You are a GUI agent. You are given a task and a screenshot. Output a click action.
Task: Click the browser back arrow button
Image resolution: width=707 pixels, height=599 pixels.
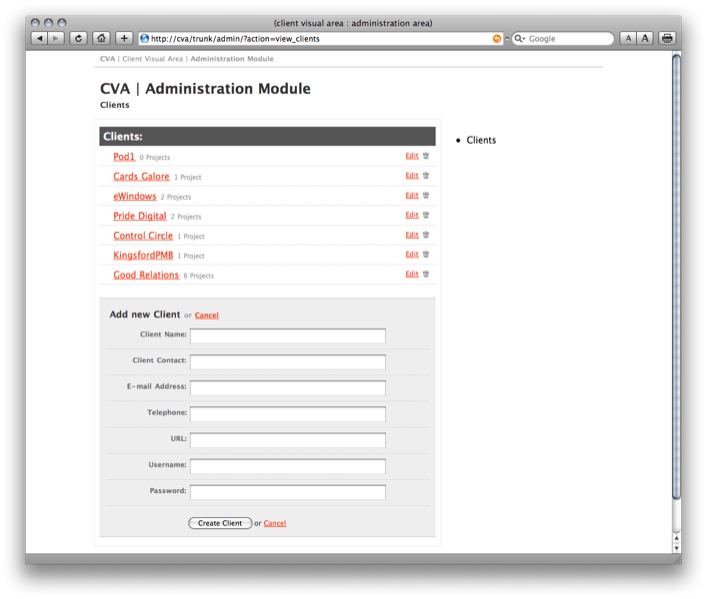point(39,38)
